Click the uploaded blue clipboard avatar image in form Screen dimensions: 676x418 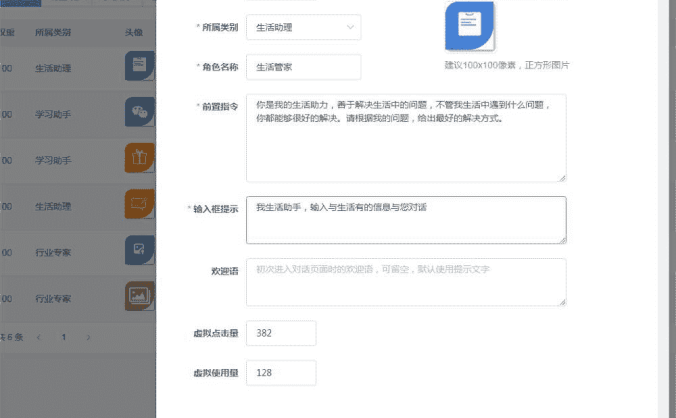(470, 26)
